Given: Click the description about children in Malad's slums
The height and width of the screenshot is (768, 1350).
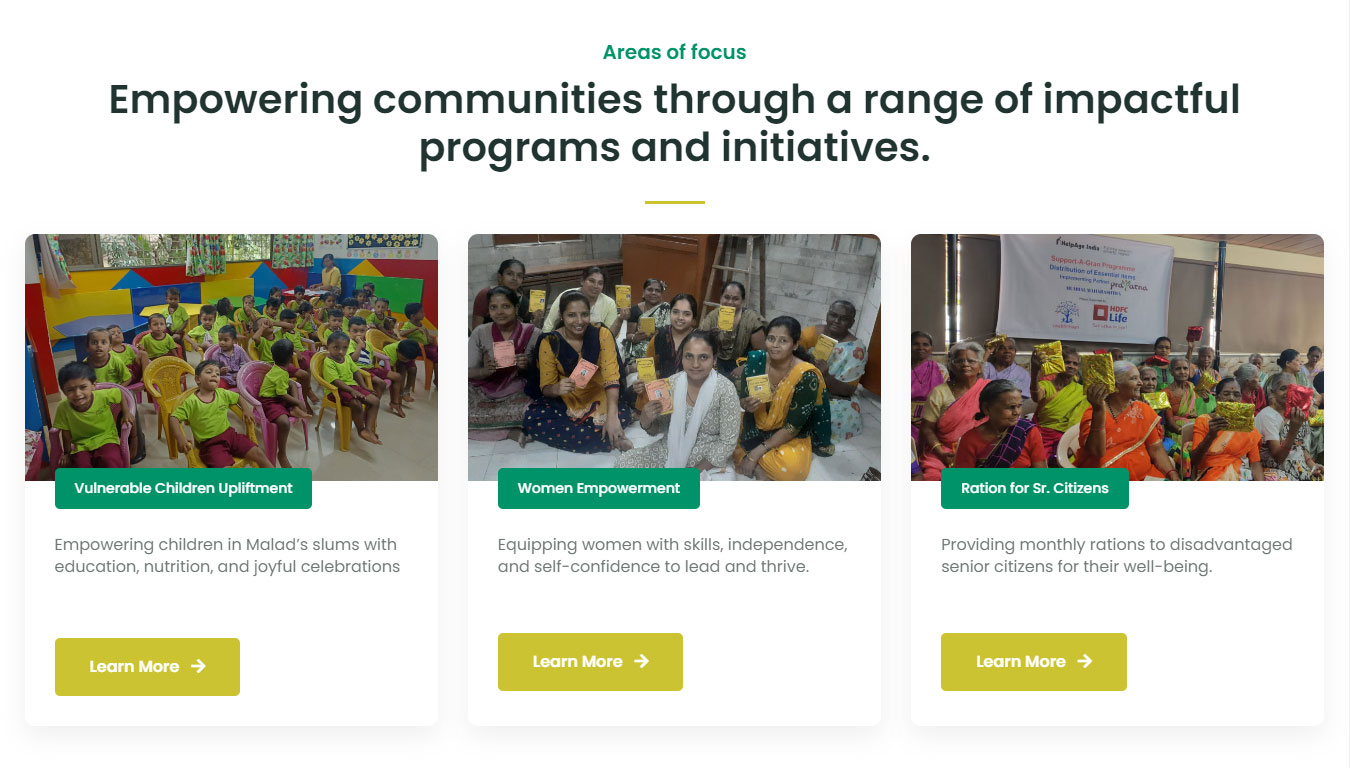Looking at the screenshot, I should (227, 555).
